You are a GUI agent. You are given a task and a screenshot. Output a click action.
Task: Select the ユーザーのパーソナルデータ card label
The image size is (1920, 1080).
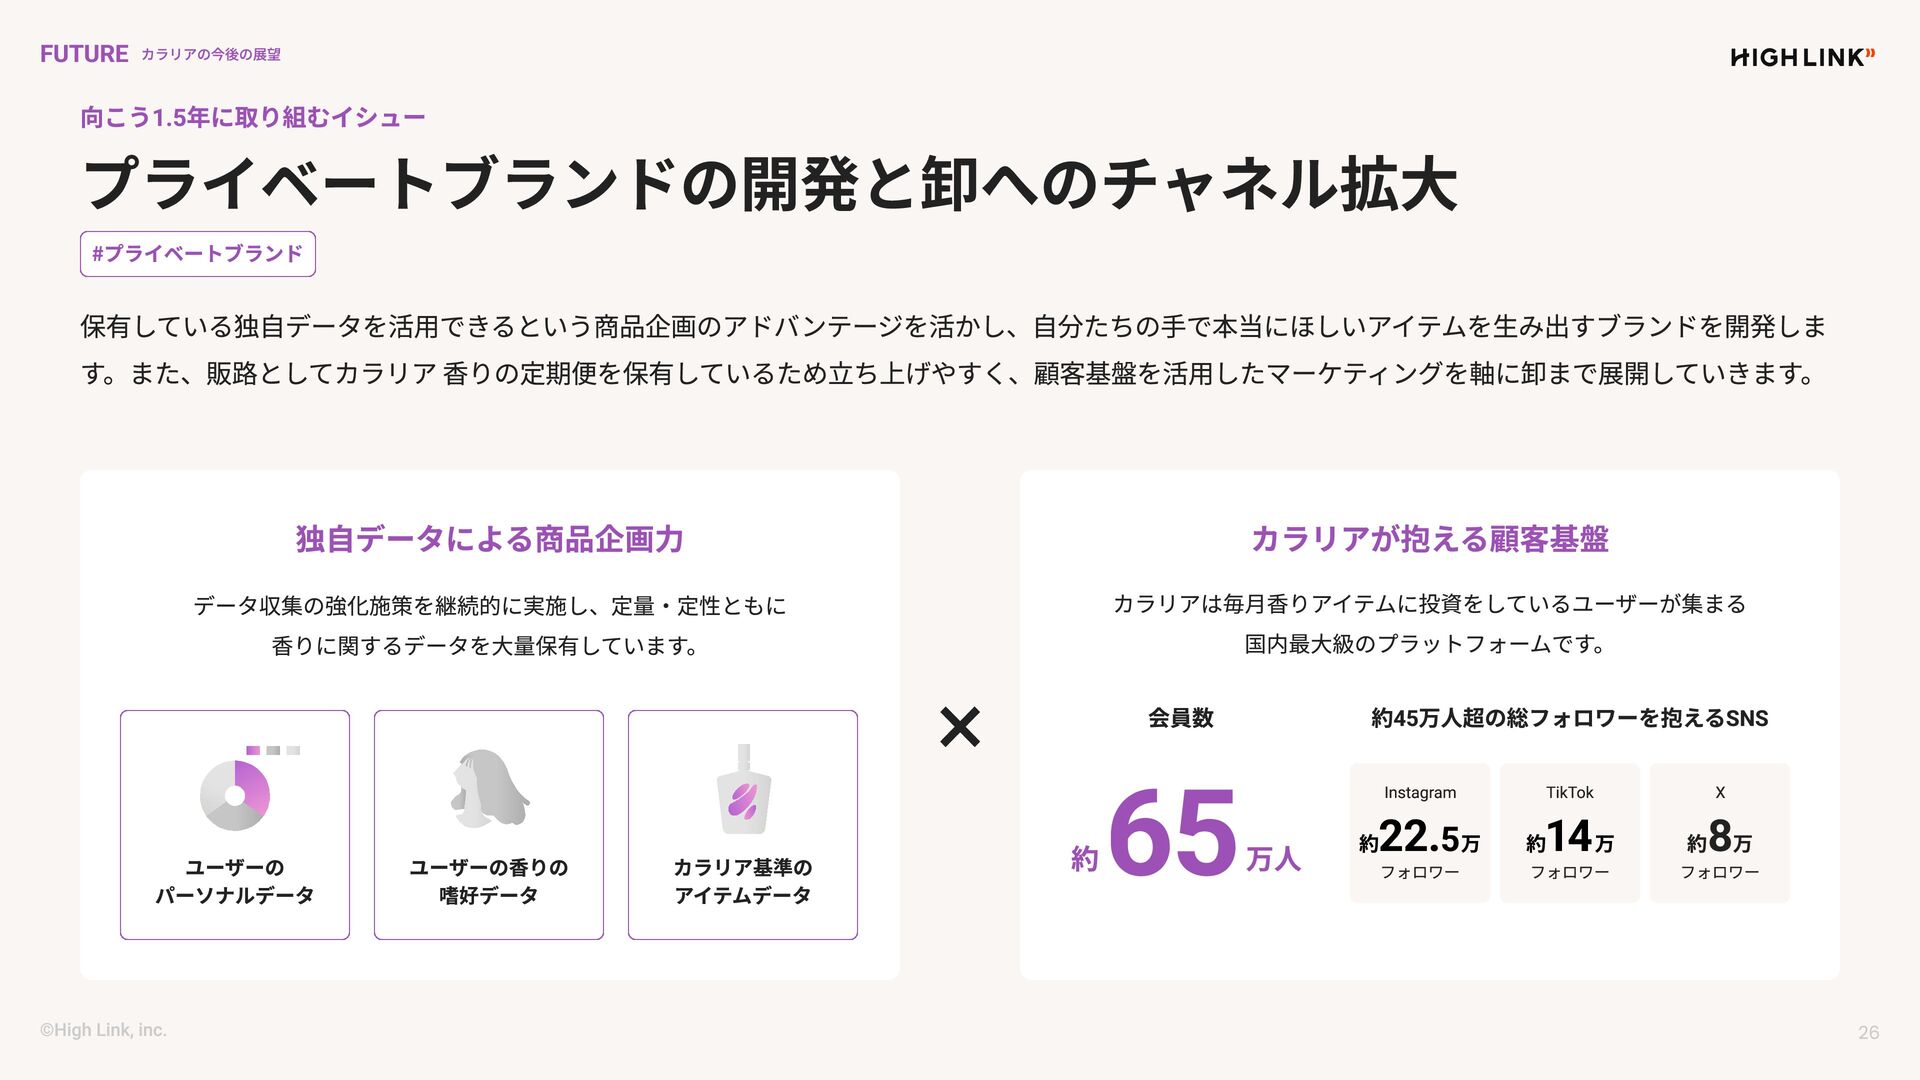(x=235, y=881)
